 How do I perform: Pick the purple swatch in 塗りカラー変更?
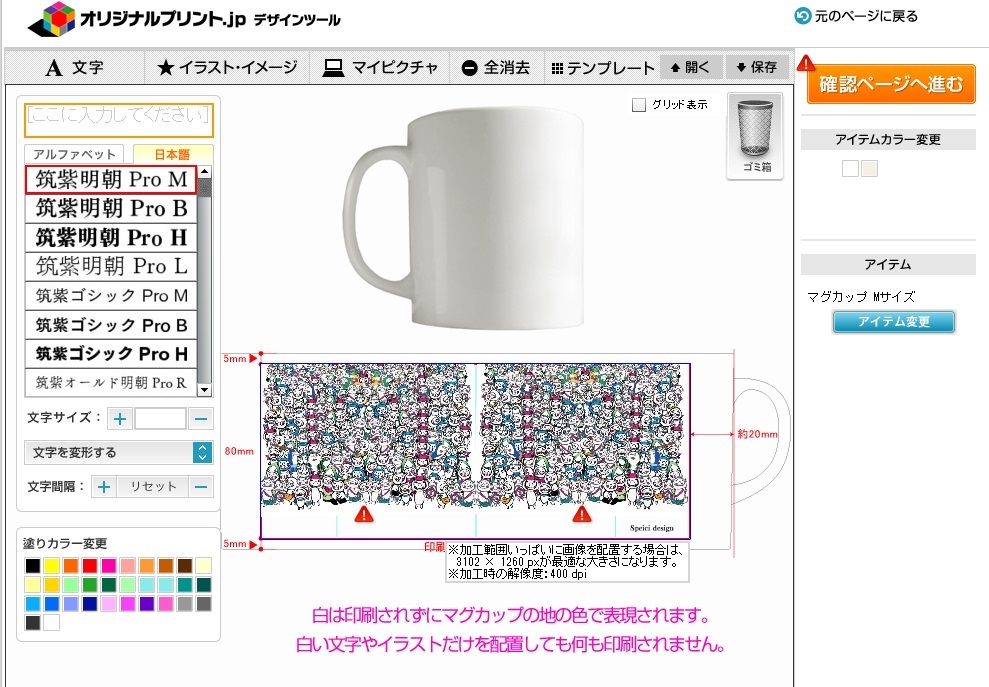146,604
